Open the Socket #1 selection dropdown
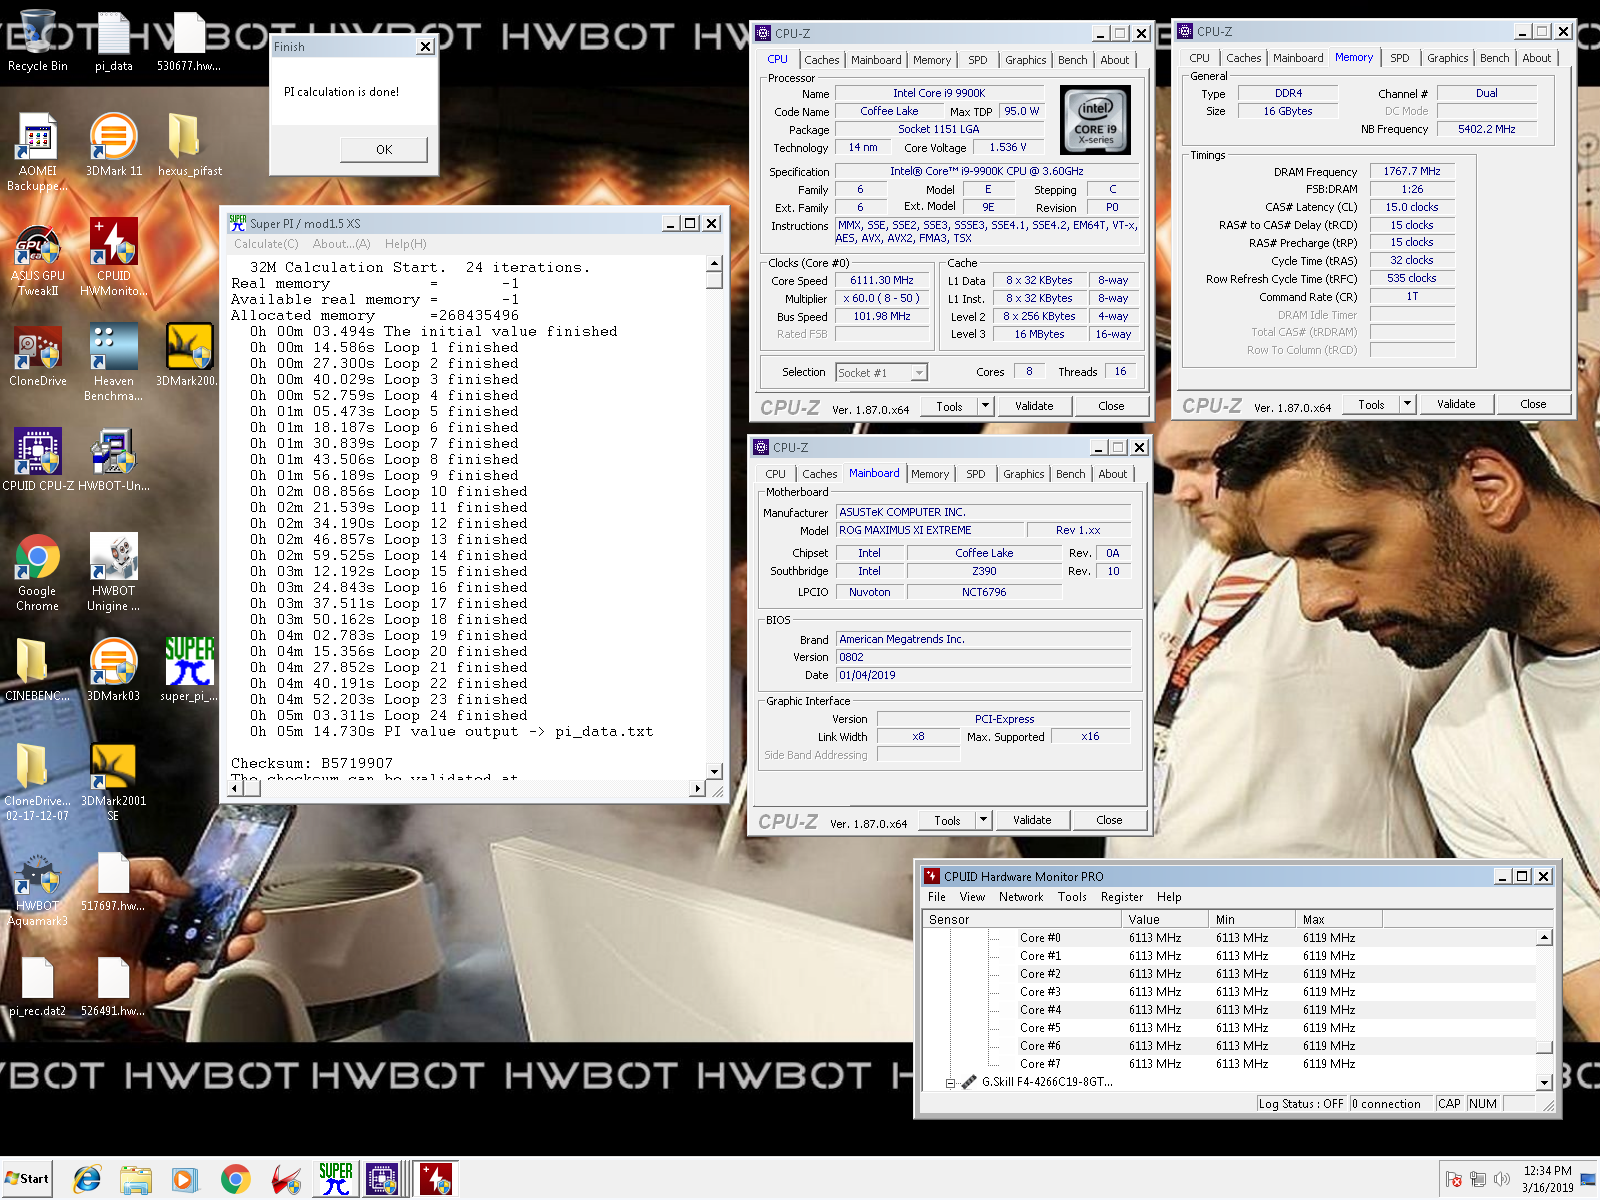 click(881, 372)
